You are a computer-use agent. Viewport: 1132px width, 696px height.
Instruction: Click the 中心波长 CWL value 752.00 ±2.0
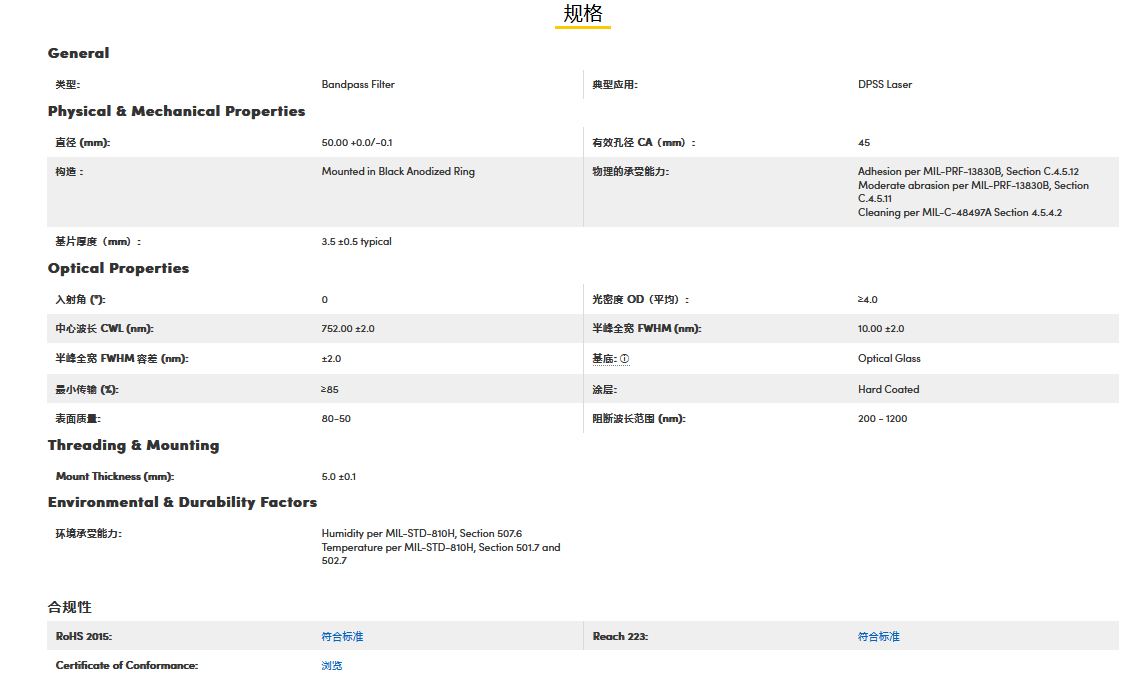point(348,328)
